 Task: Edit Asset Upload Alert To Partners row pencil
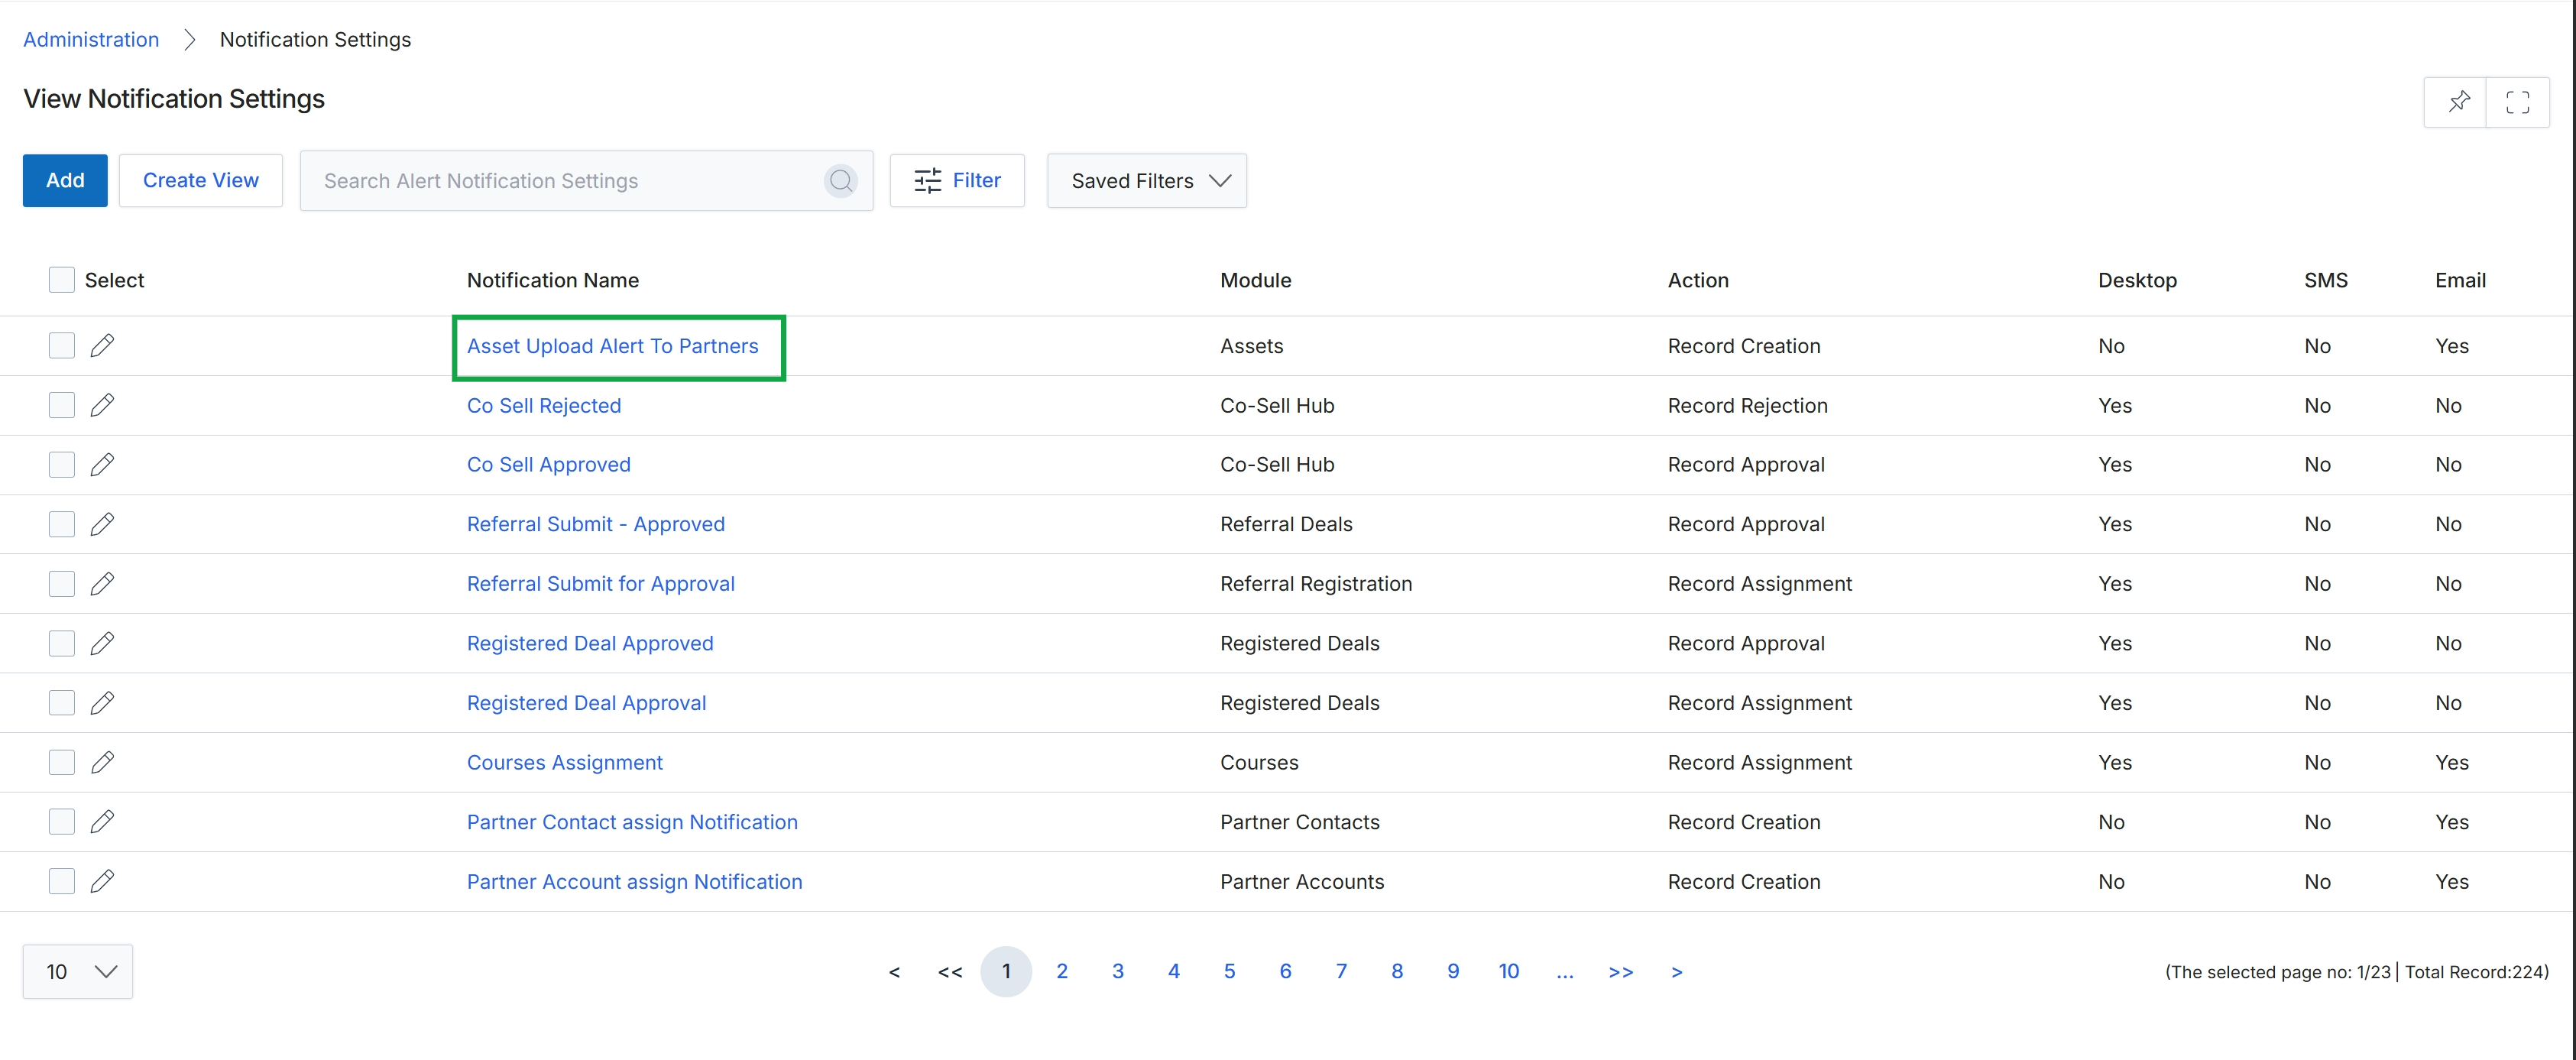pyautogui.click(x=102, y=346)
